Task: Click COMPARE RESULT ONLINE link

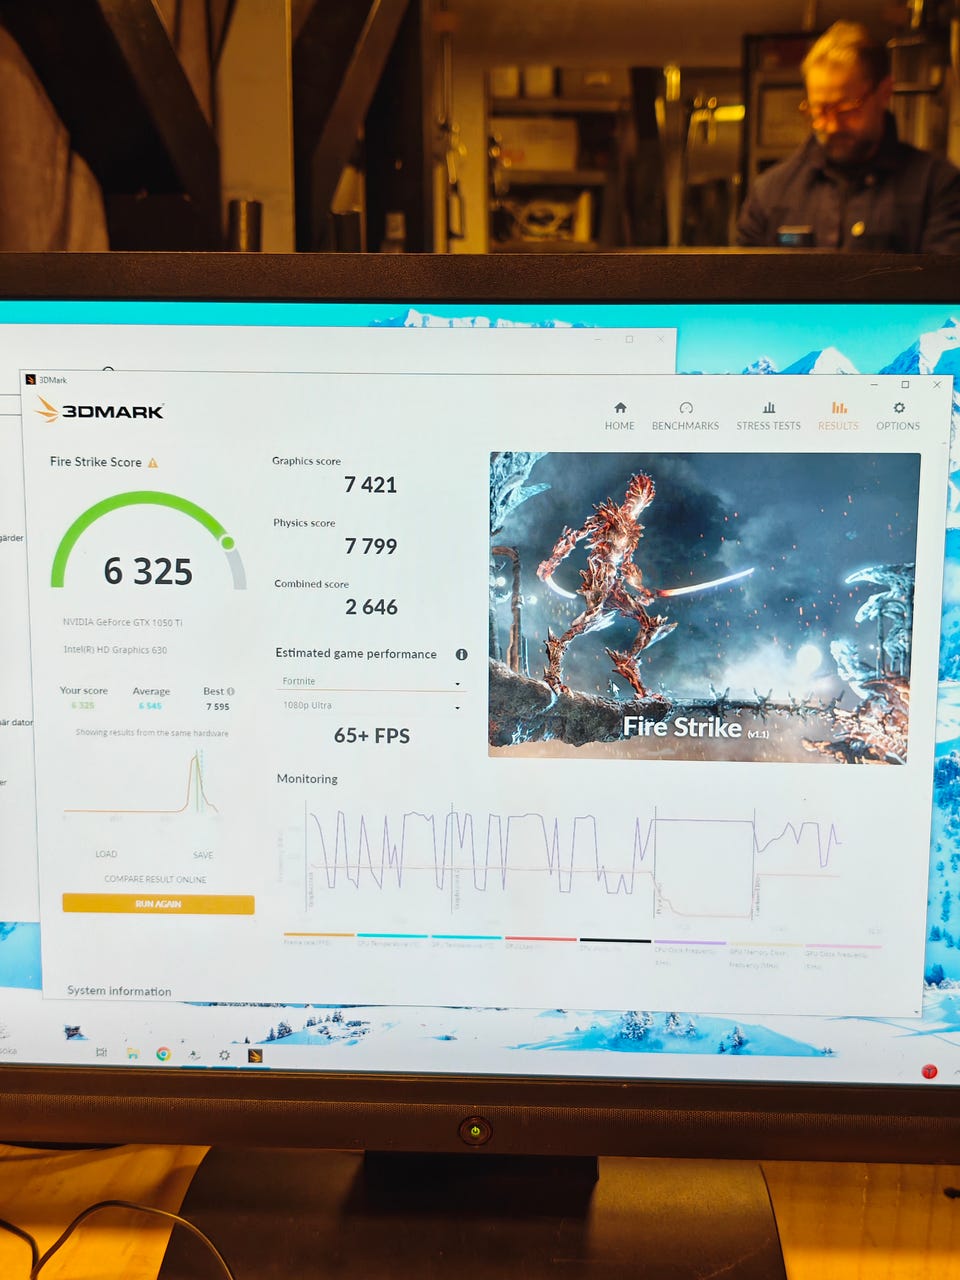Action: tap(155, 880)
